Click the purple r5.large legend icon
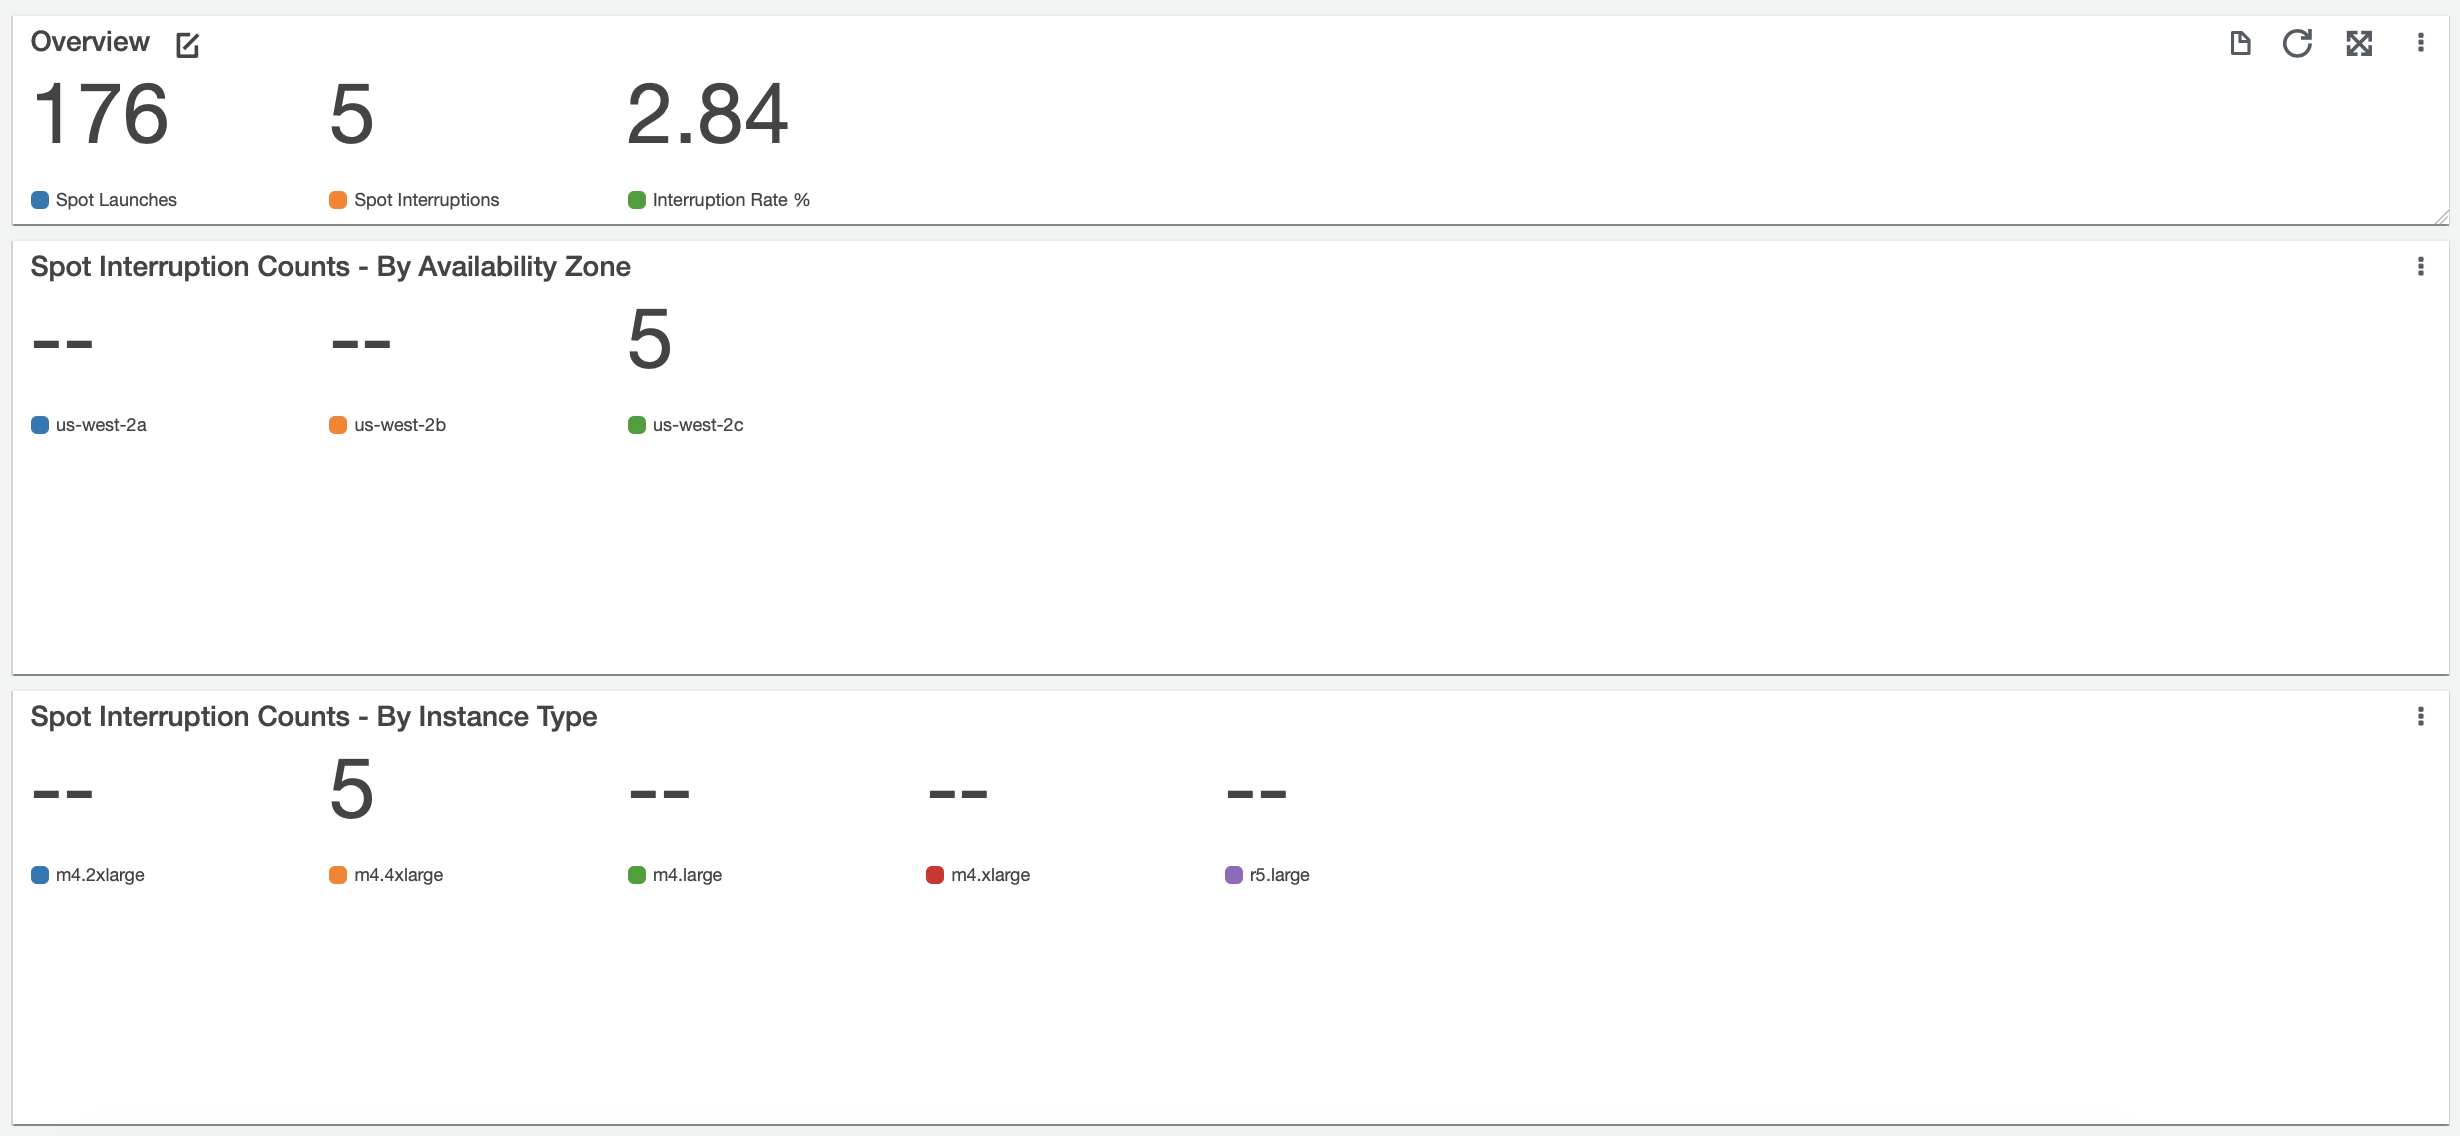This screenshot has width=2460, height=1136. [x=1233, y=875]
